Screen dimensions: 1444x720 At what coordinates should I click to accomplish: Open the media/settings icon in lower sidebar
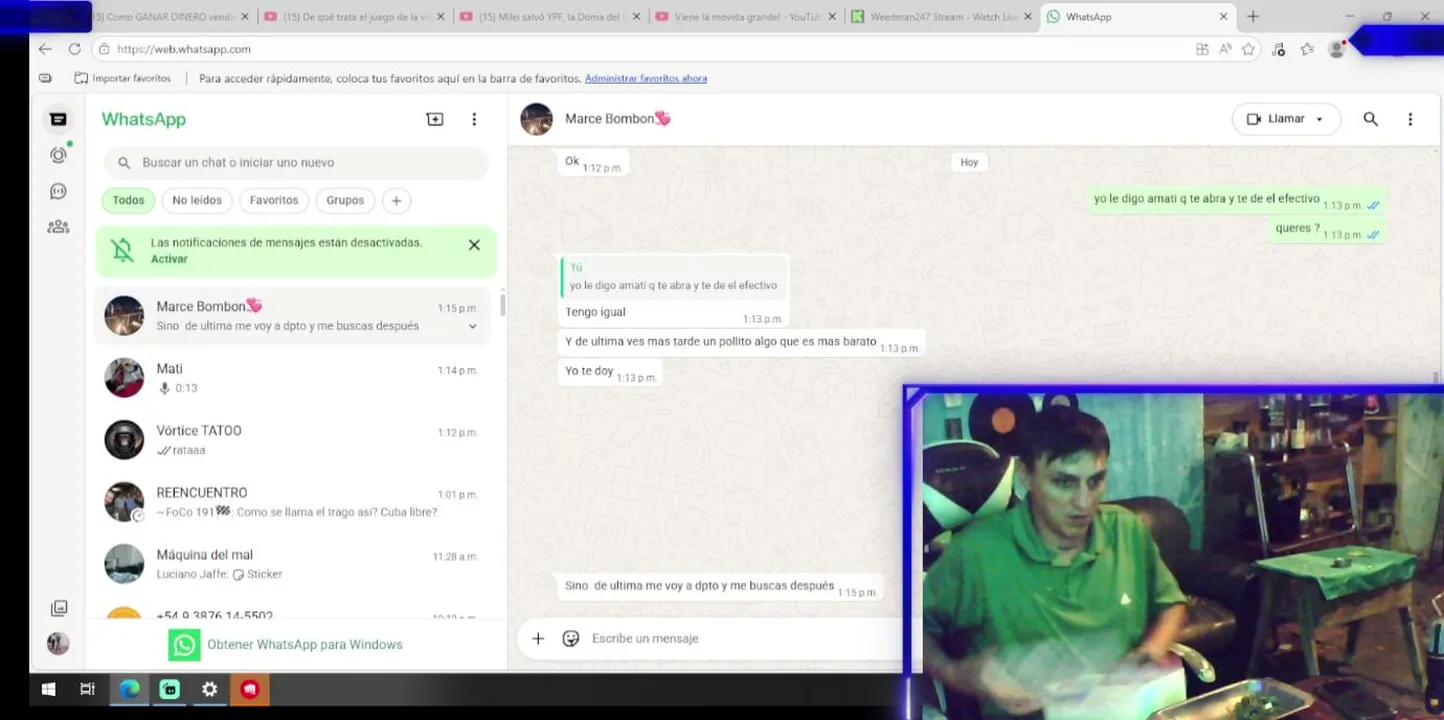[59, 608]
